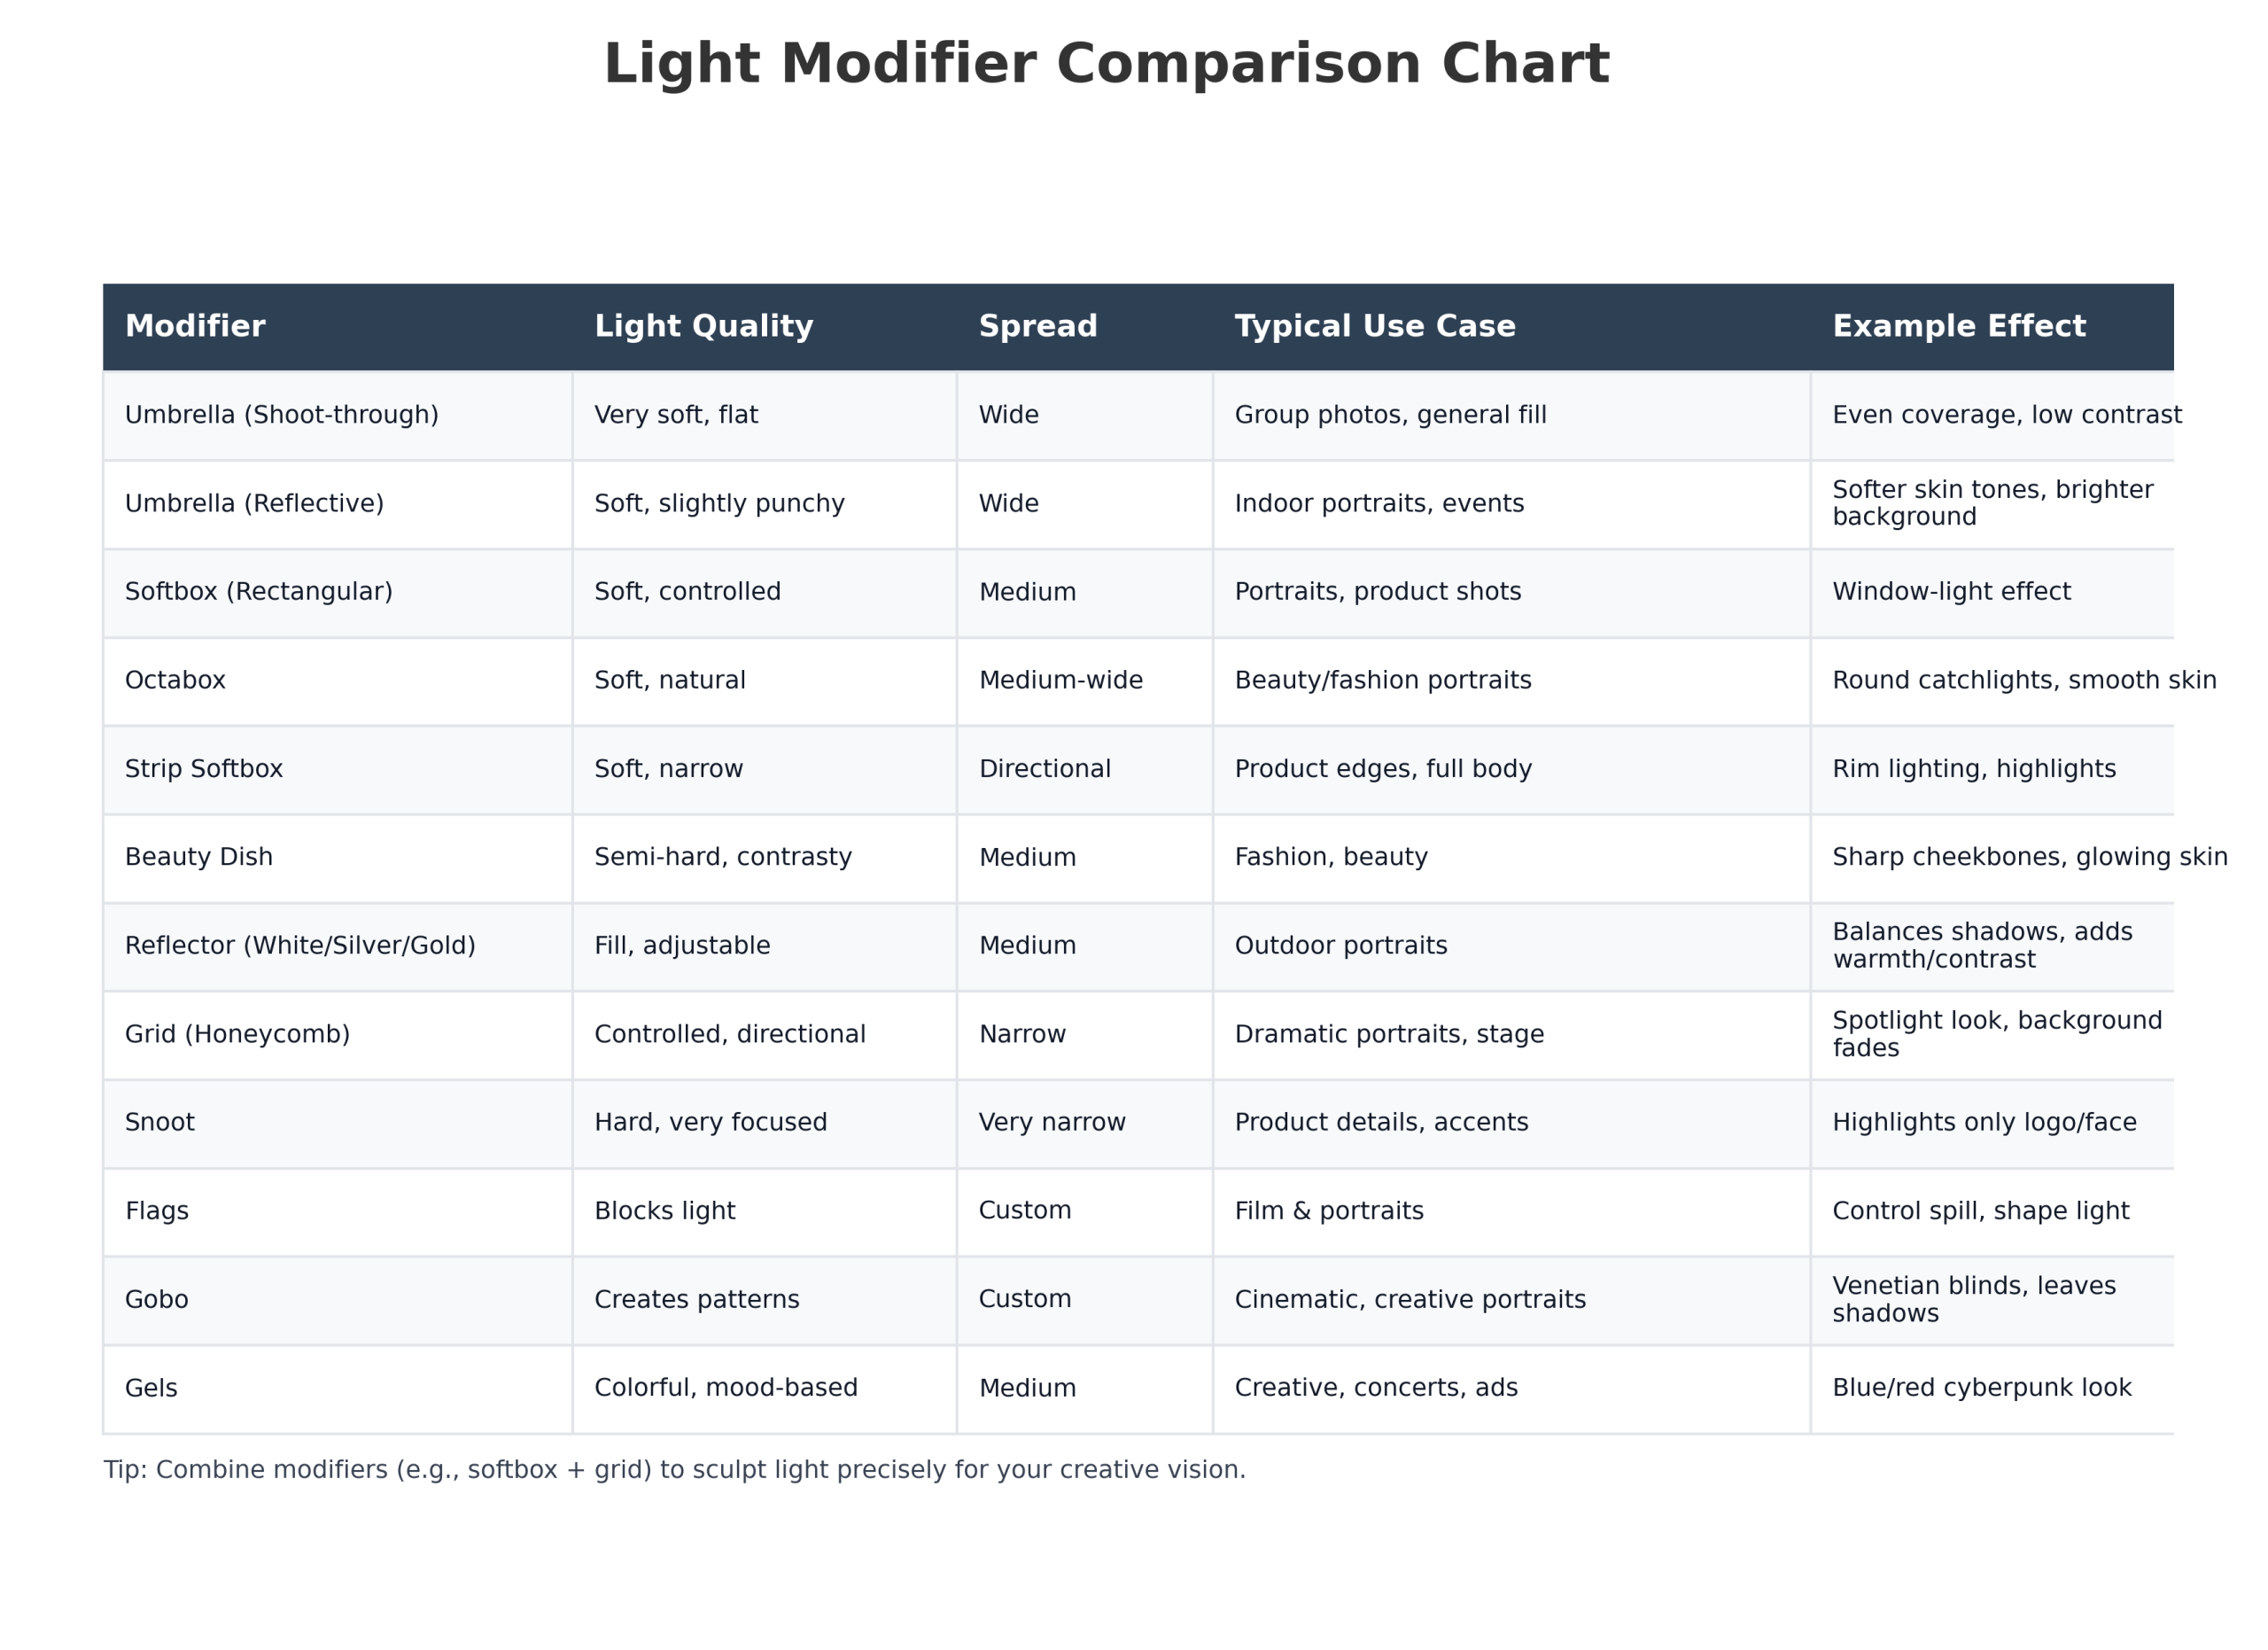Click the Octabox modifier cell
Screen dimensions: 2268x1650
point(175,681)
